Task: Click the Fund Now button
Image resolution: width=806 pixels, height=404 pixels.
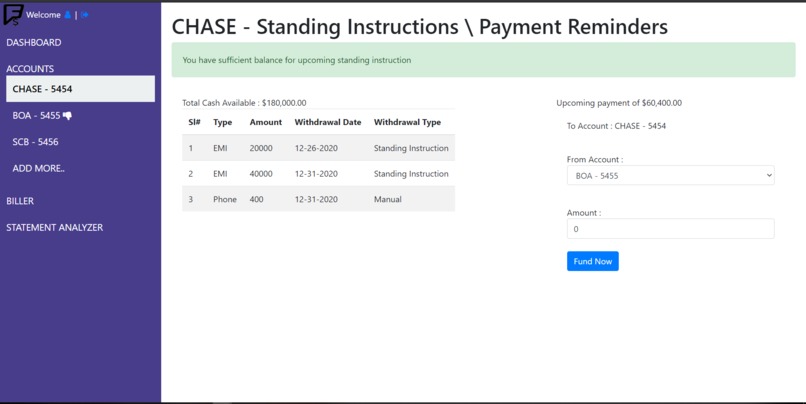Action: [x=593, y=261]
